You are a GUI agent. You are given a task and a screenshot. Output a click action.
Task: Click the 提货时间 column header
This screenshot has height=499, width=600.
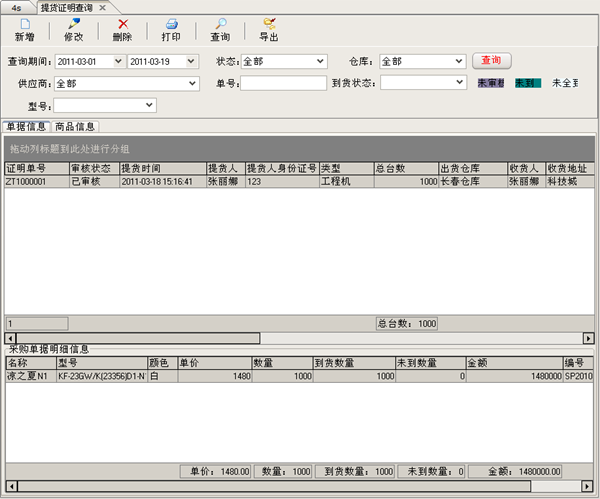(160, 168)
